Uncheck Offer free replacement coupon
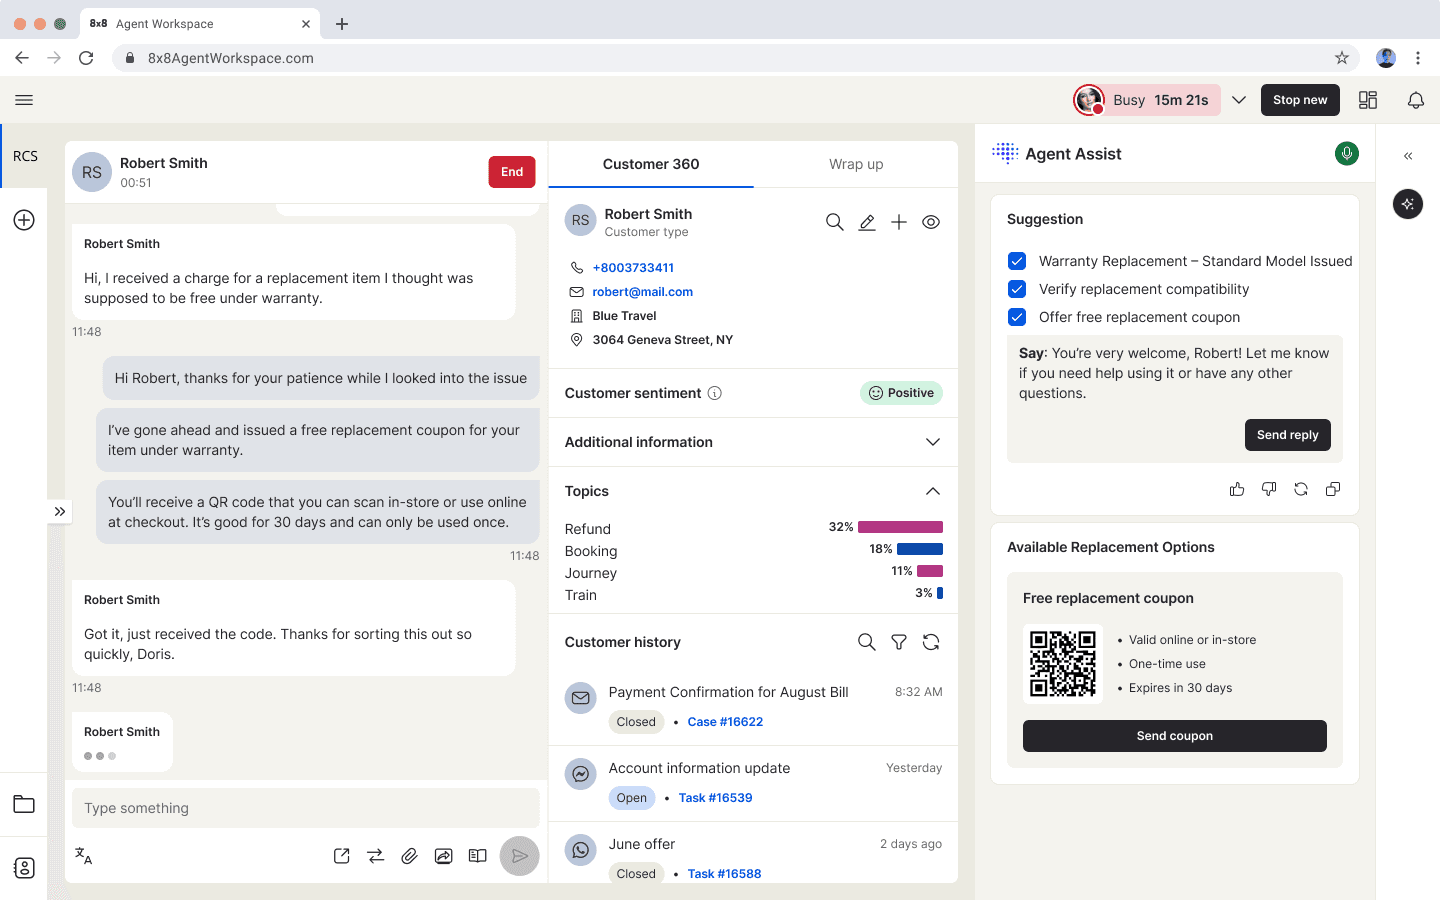Screen dimensions: 1440x900 click(1017, 317)
